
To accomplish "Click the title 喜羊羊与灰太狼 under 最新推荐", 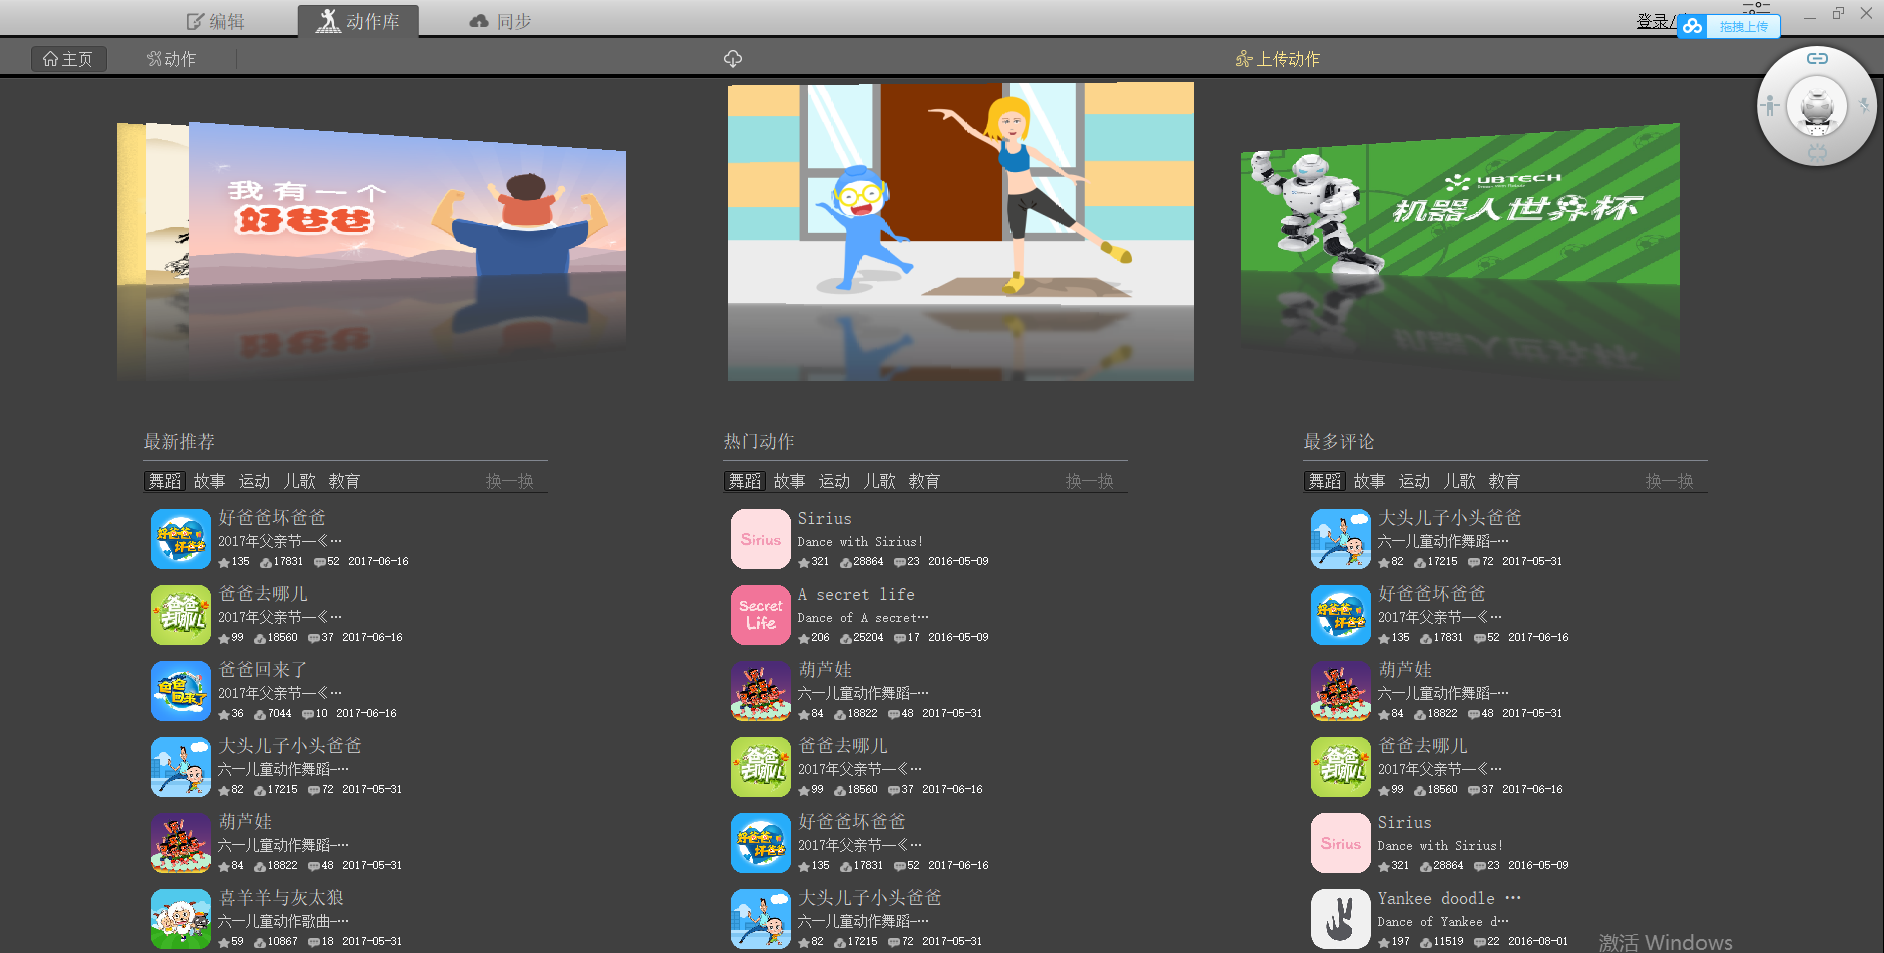I will point(281,897).
